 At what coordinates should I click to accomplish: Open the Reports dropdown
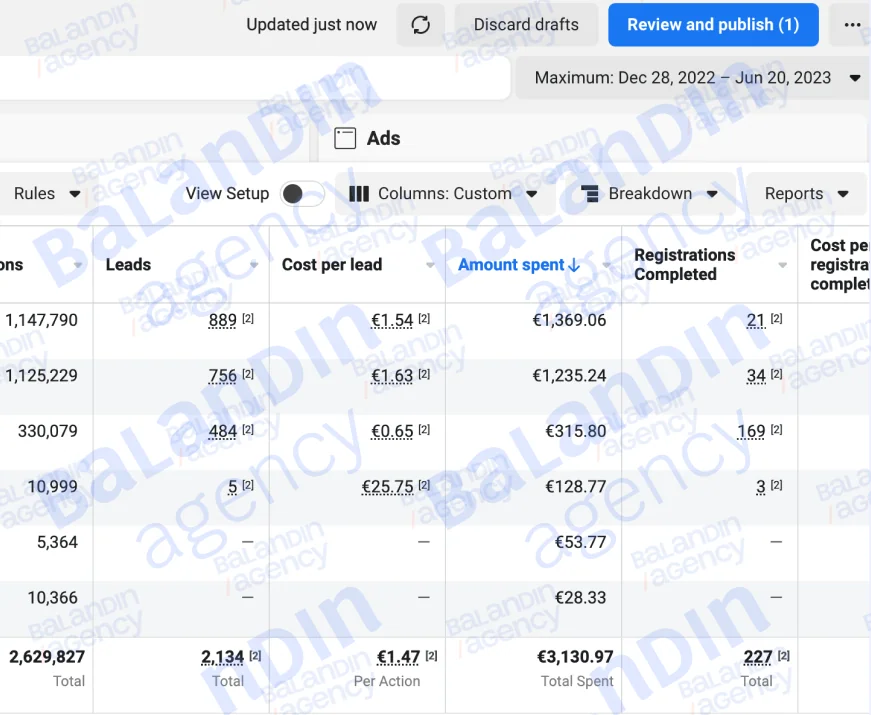[x=806, y=194]
